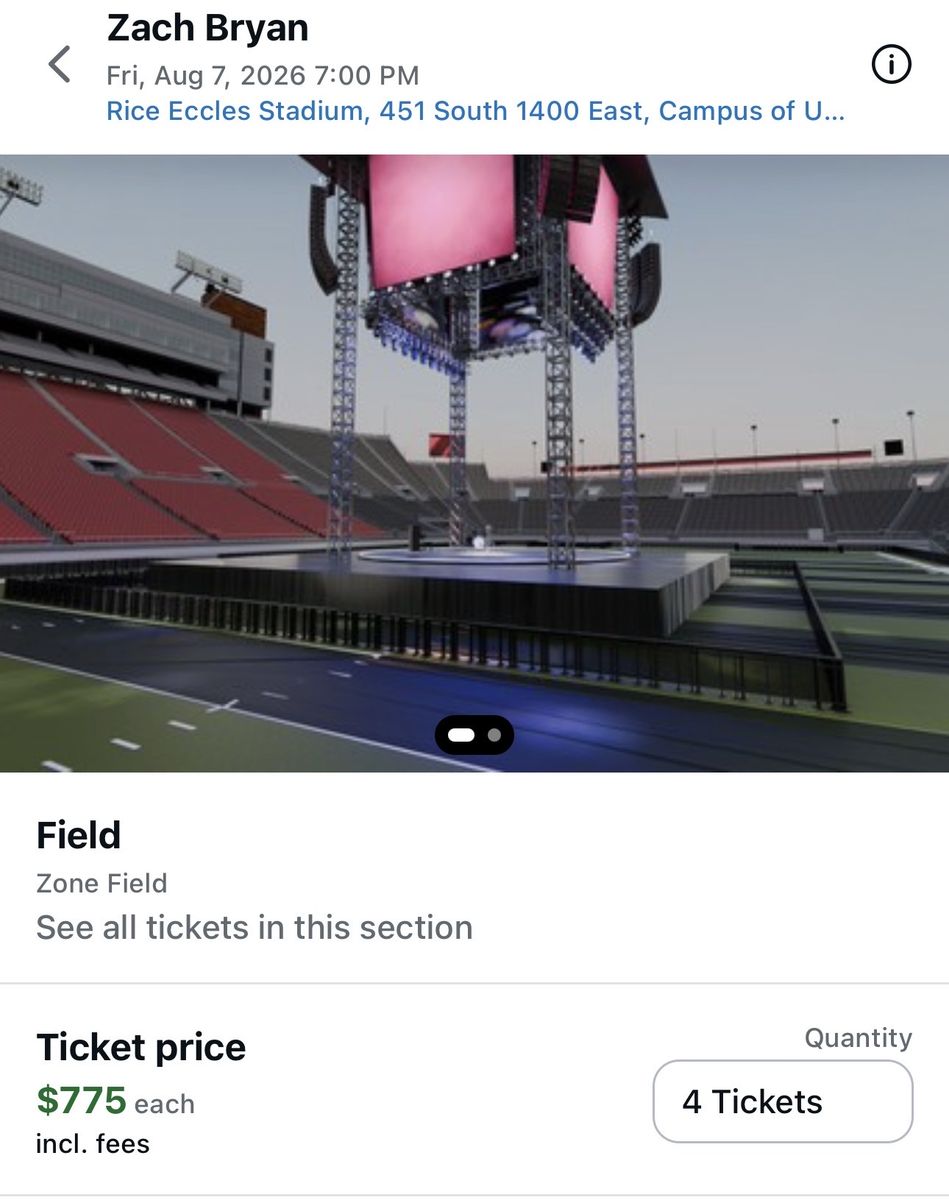The height and width of the screenshot is (1200, 949).
Task: Click the Ticket price heading
Action: [x=141, y=1047]
